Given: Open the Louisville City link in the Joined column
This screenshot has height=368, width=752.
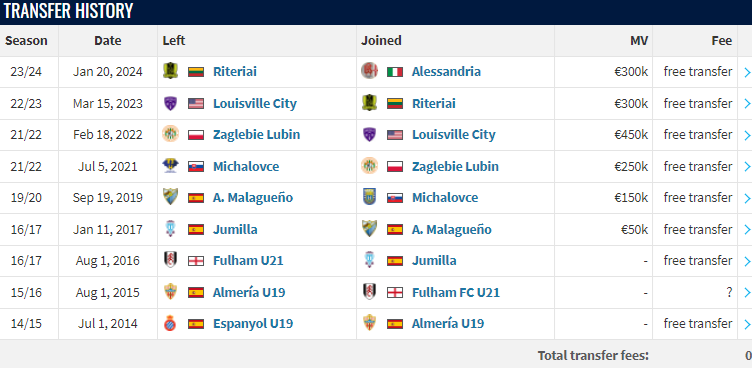Looking at the screenshot, I should [x=454, y=135].
